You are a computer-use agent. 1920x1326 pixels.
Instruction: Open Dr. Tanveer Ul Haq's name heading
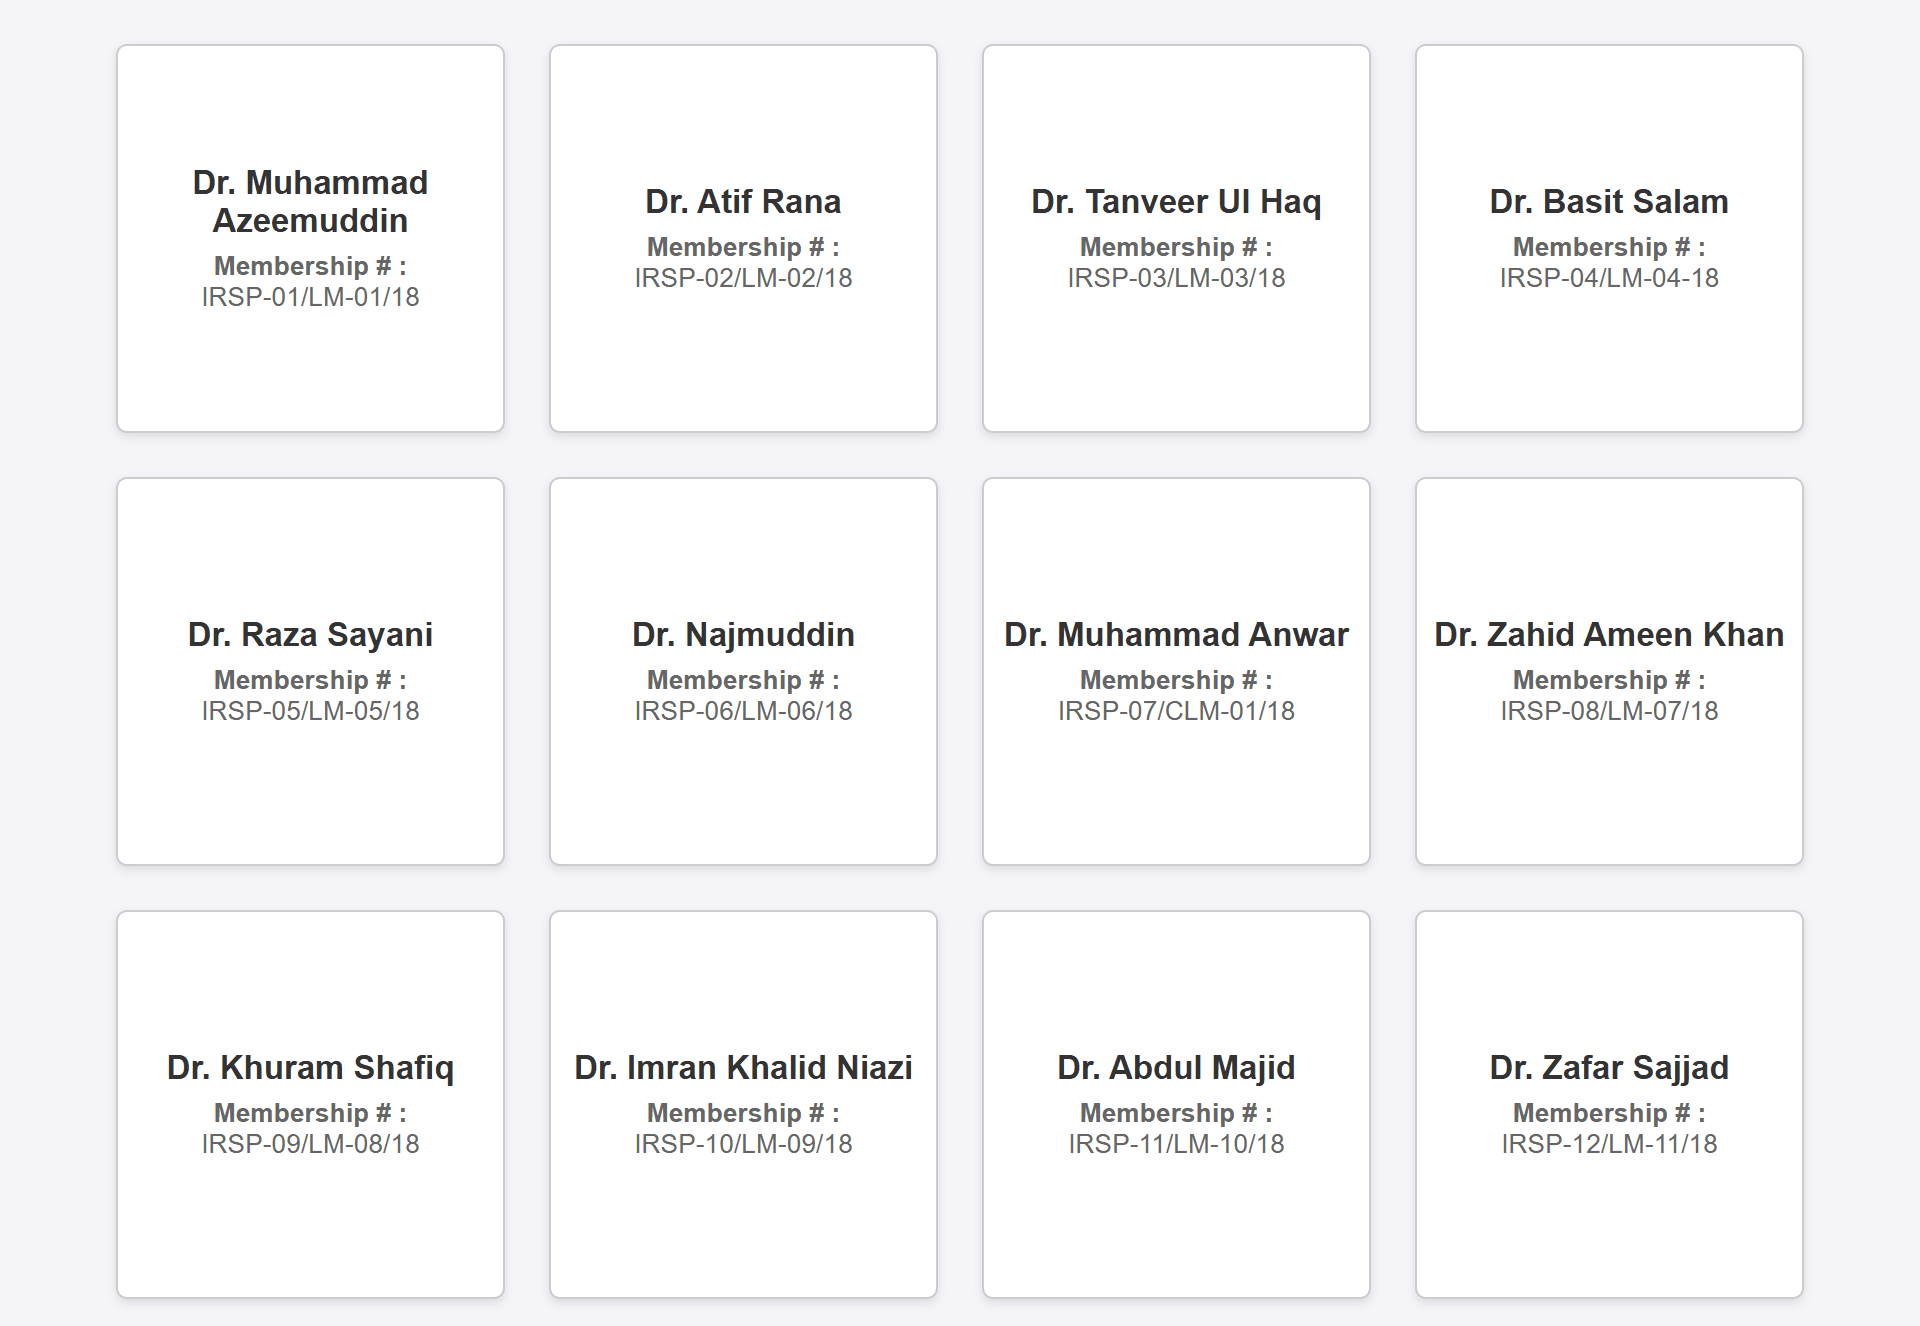(1176, 201)
